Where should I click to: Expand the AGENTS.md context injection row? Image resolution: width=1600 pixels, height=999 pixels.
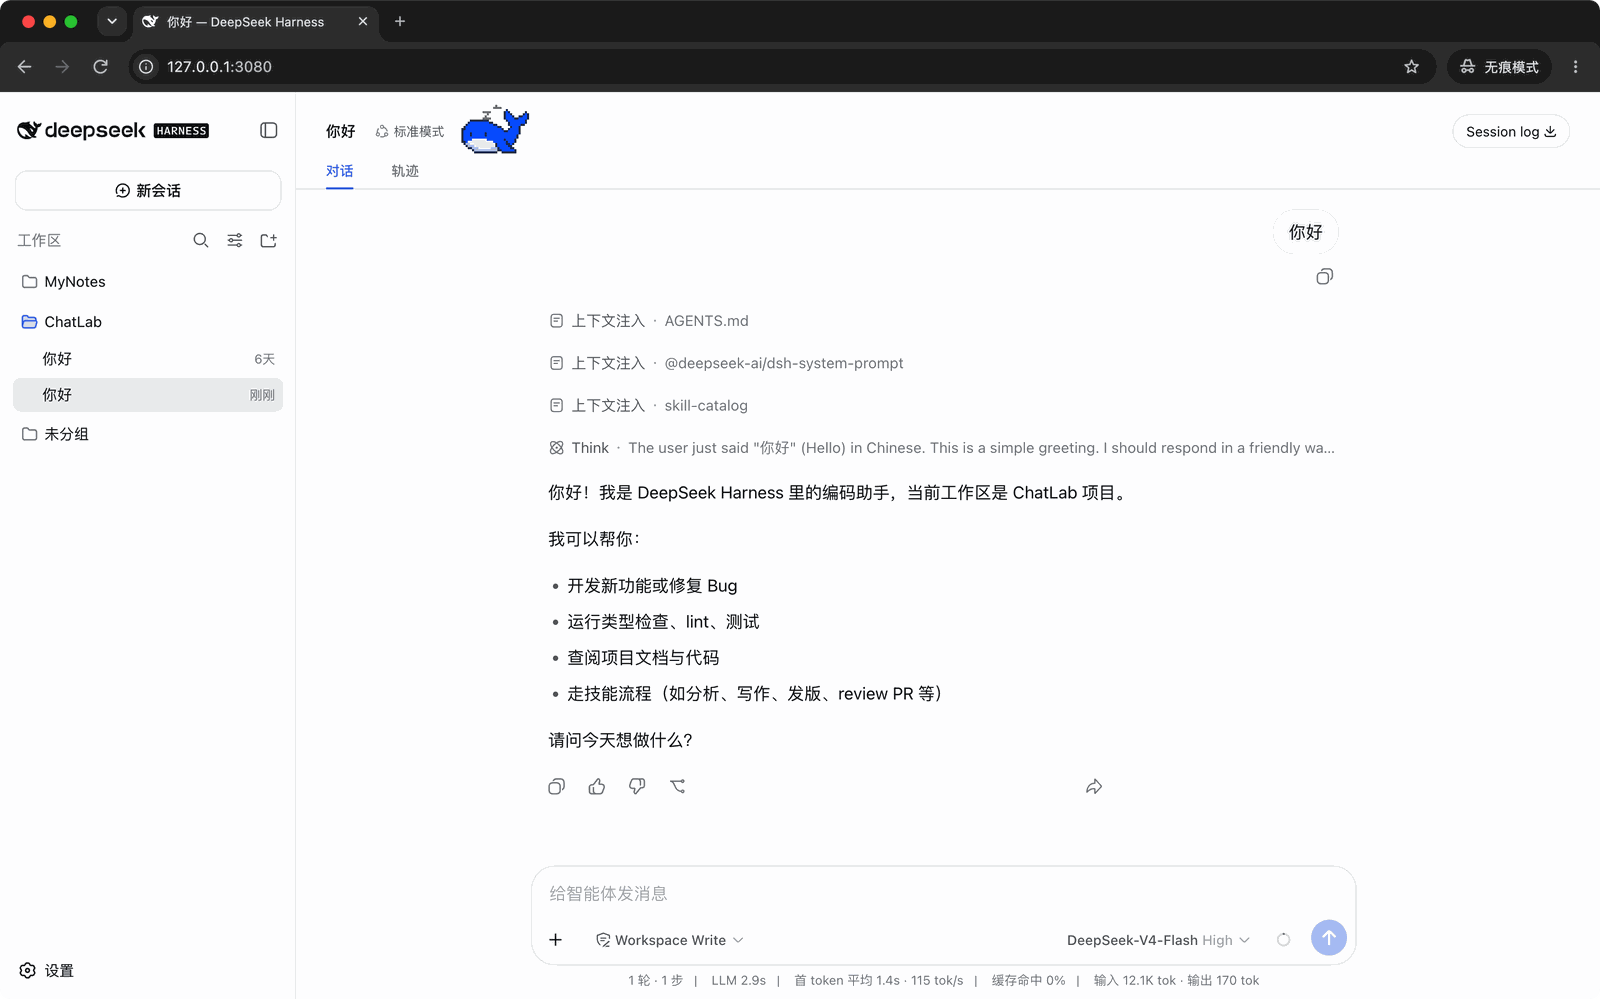(x=649, y=321)
